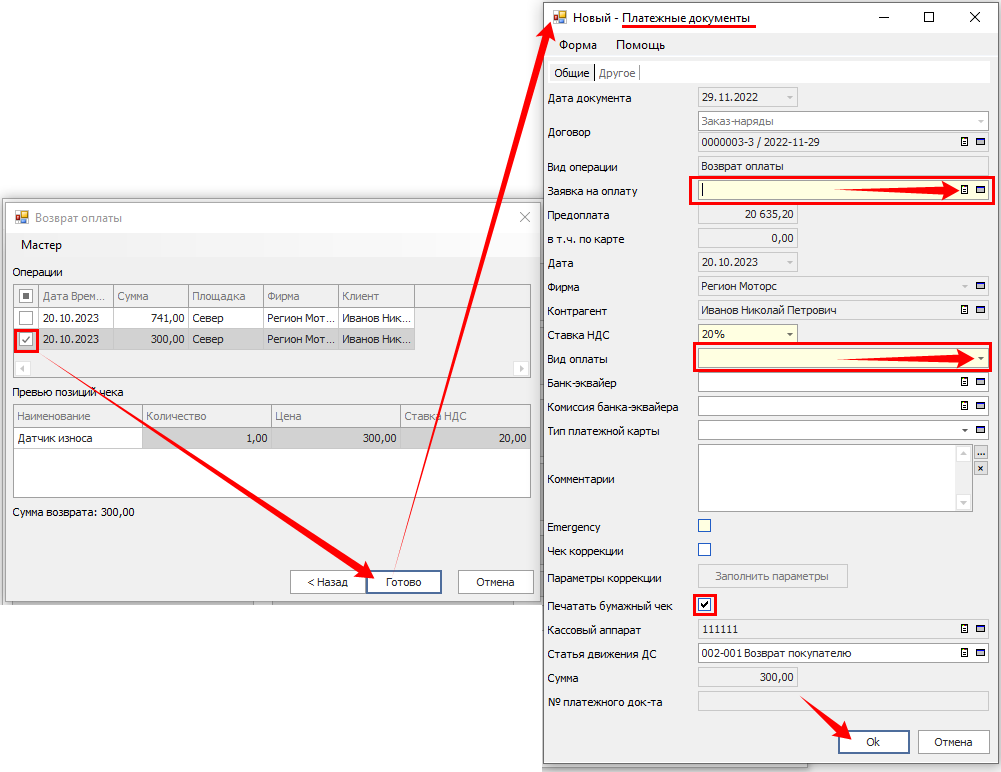Image resolution: width=1001 pixels, height=772 pixels.
Task: Open list icon in Заявка на оплату field
Action: pos(965,190)
